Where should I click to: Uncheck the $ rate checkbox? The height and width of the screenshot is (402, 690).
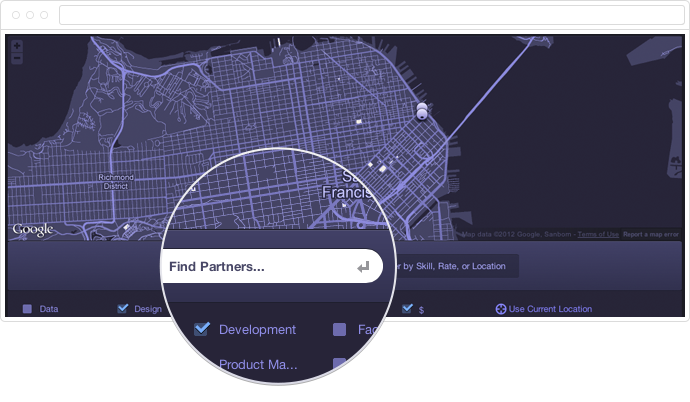coord(407,308)
